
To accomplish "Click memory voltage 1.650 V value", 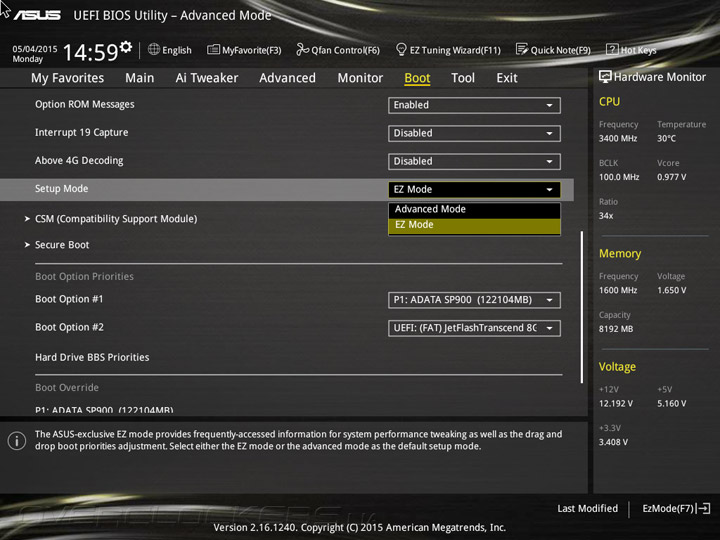I will 671,290.
